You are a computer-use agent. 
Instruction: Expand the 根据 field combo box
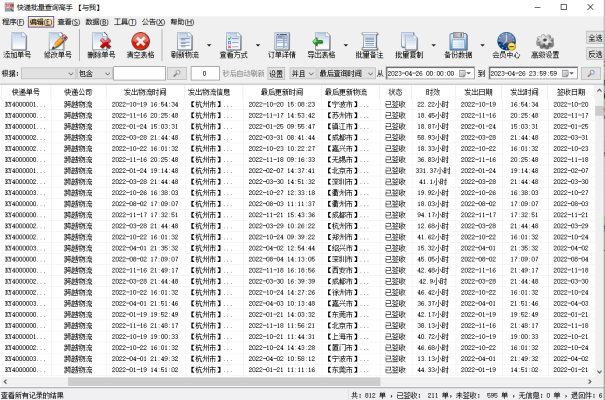coord(68,73)
